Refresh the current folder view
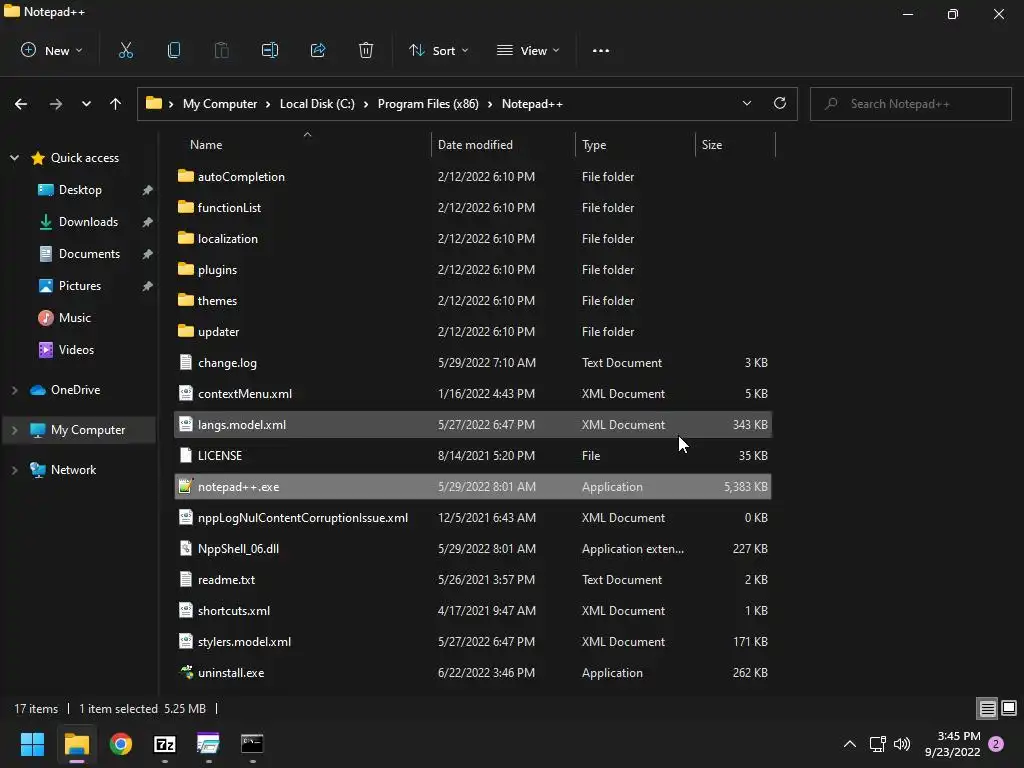Screen dimensions: 1024x768 [780, 103]
